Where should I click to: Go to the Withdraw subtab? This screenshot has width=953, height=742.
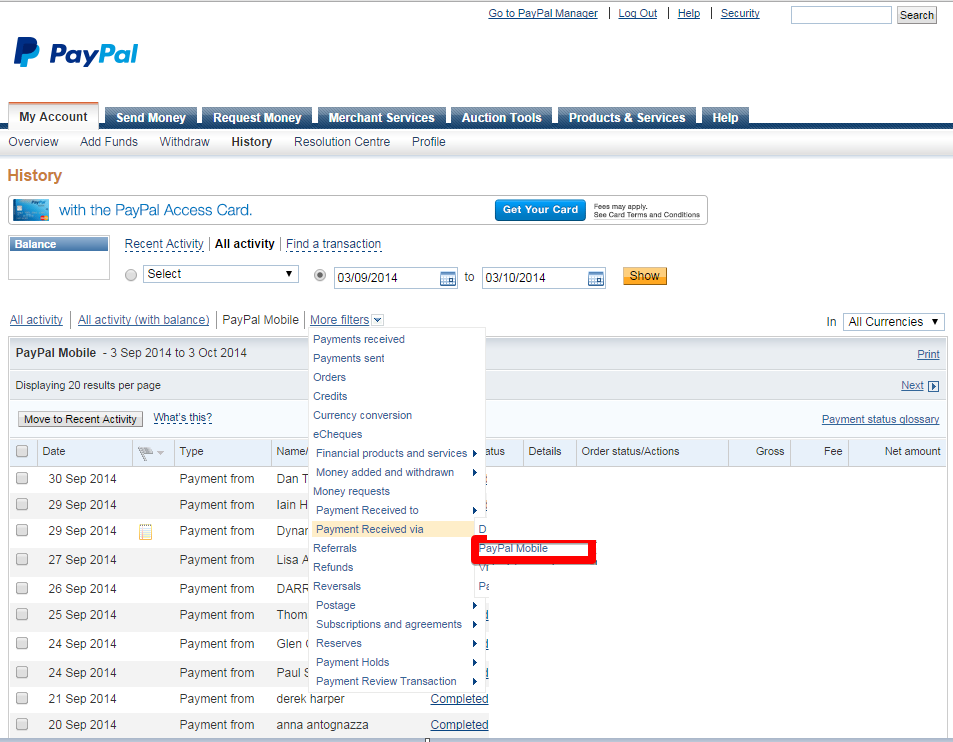tap(185, 142)
